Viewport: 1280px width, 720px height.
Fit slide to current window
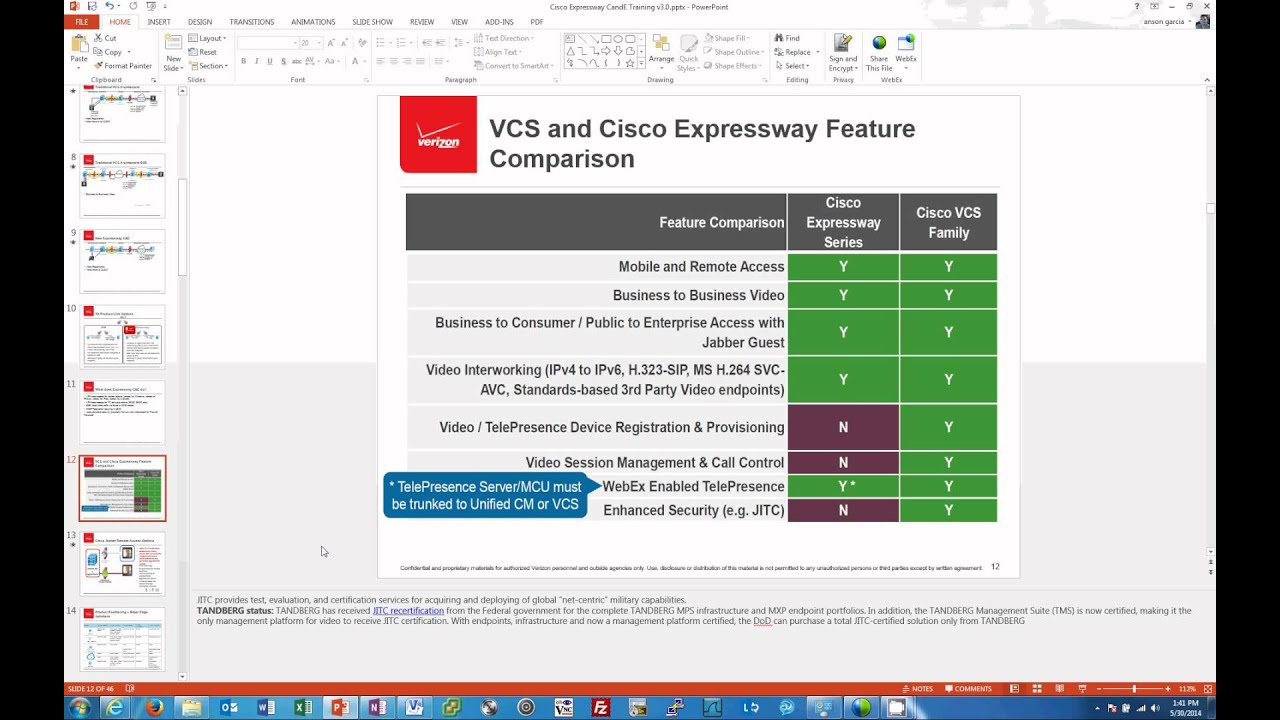coord(1208,689)
